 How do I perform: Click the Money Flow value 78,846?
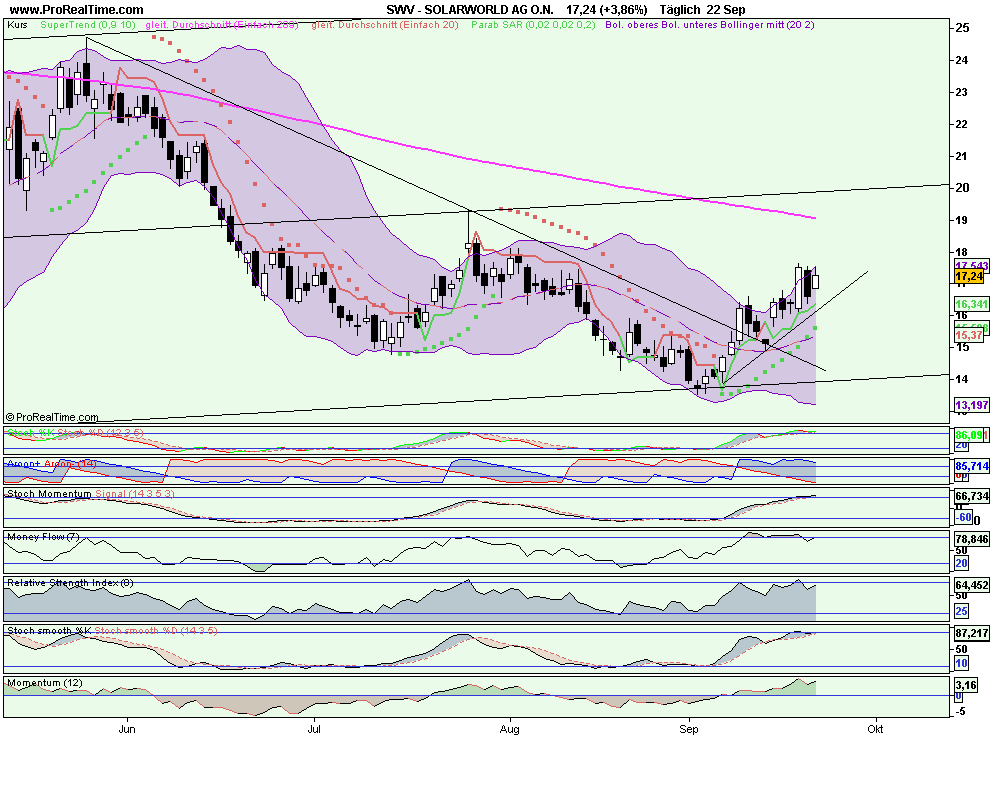coord(971,539)
